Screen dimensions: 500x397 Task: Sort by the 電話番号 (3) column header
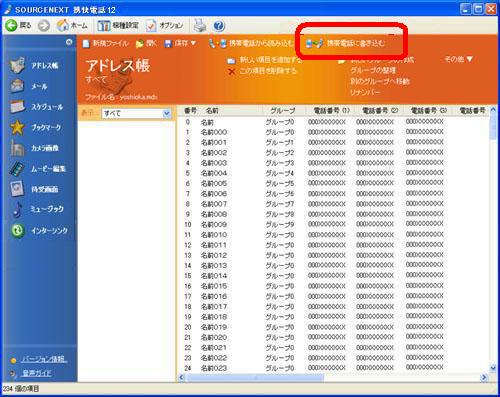tap(429, 111)
